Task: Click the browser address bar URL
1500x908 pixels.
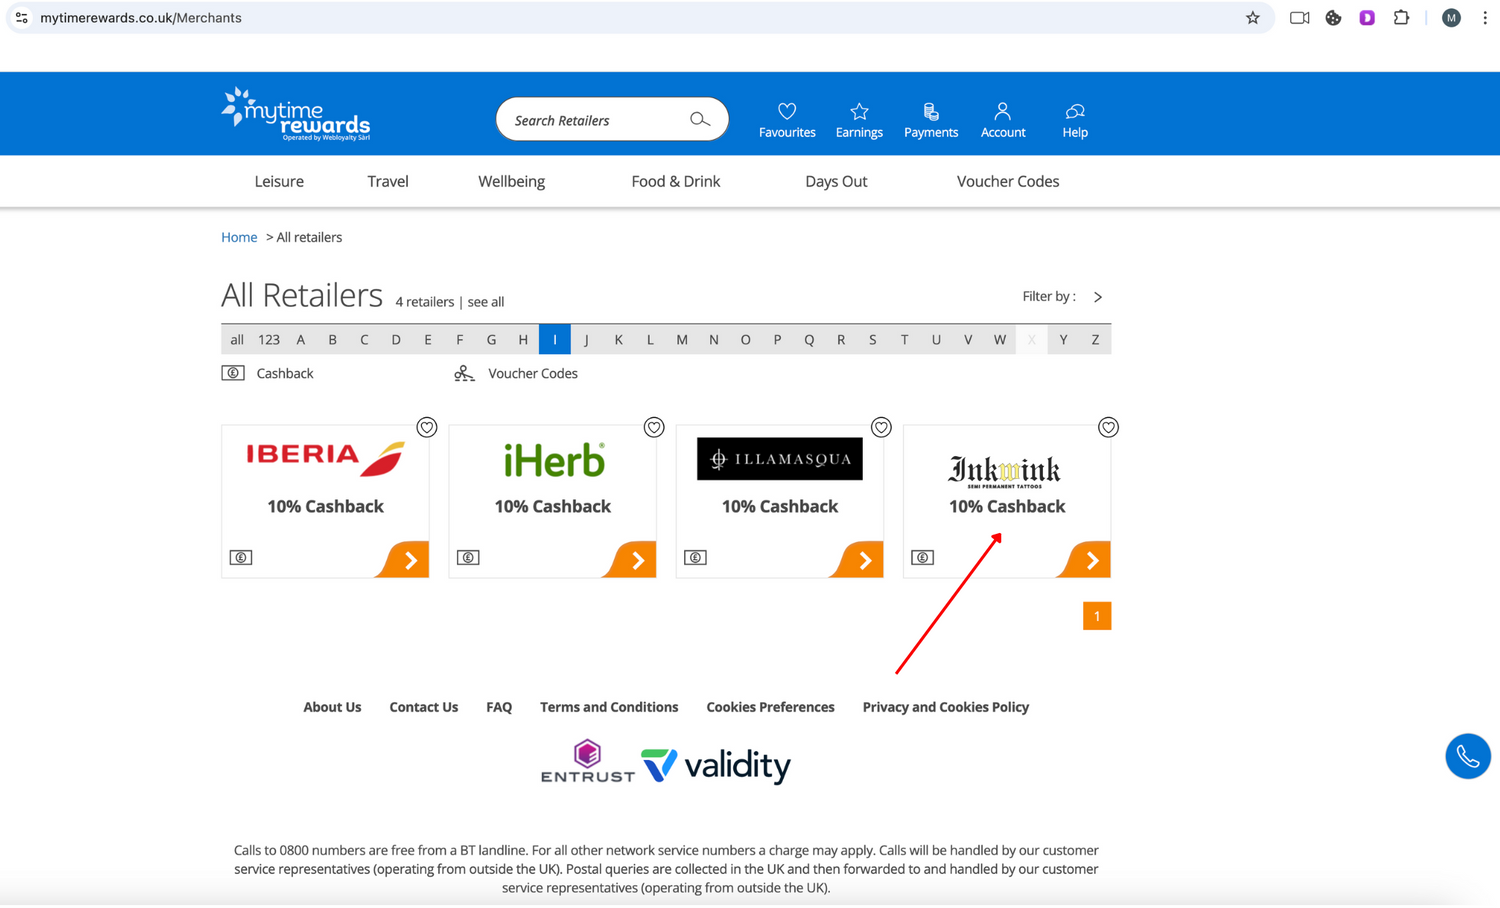Action: coord(141,18)
